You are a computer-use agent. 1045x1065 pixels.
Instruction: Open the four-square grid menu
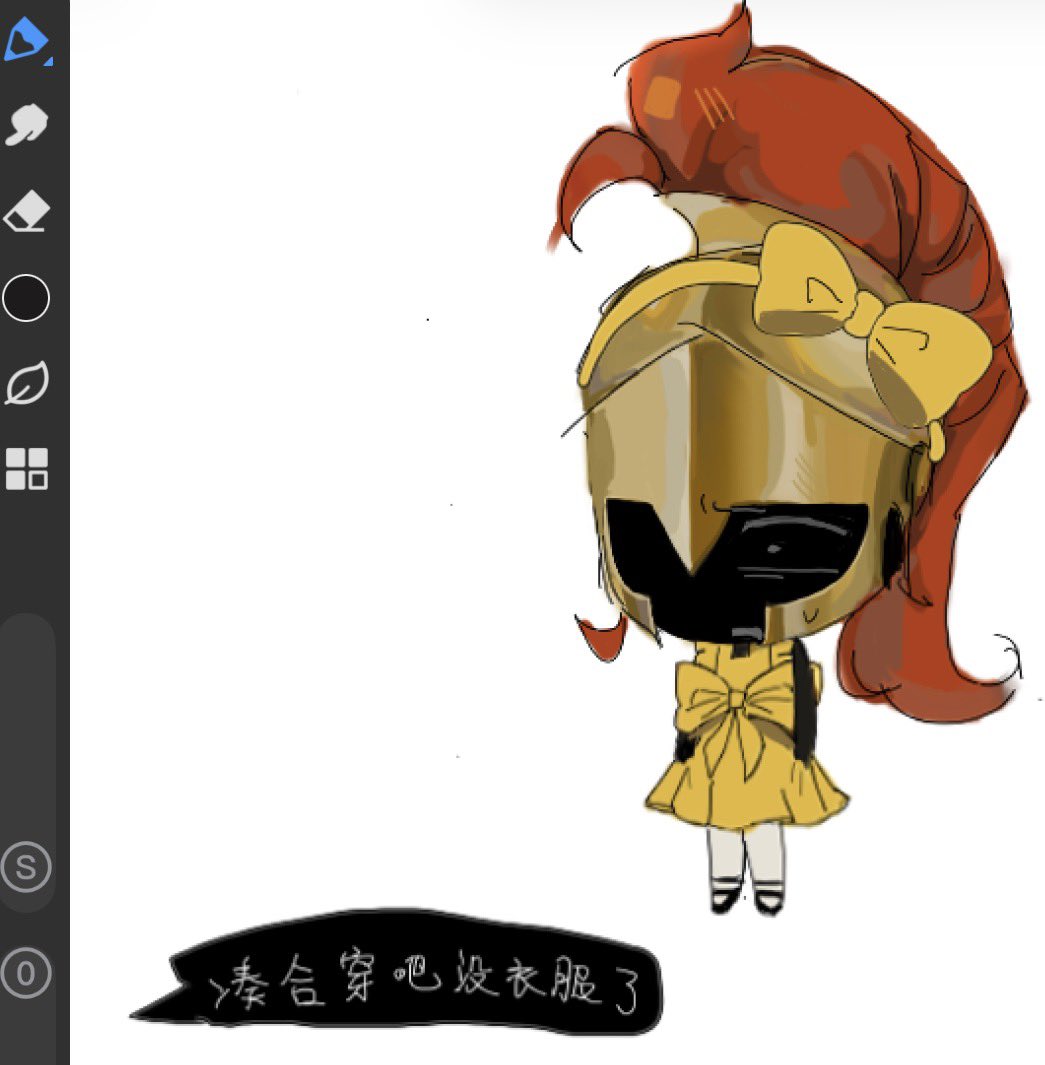click(26, 469)
